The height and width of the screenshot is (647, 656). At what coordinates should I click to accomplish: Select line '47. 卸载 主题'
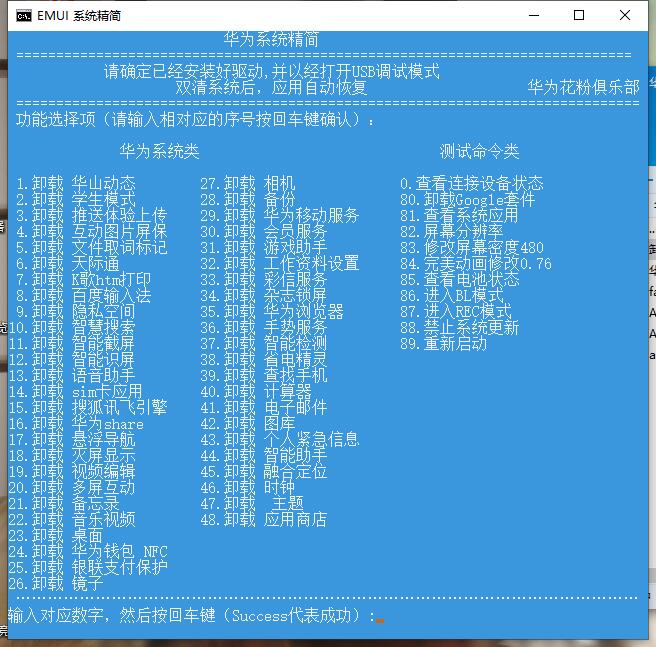pos(252,504)
